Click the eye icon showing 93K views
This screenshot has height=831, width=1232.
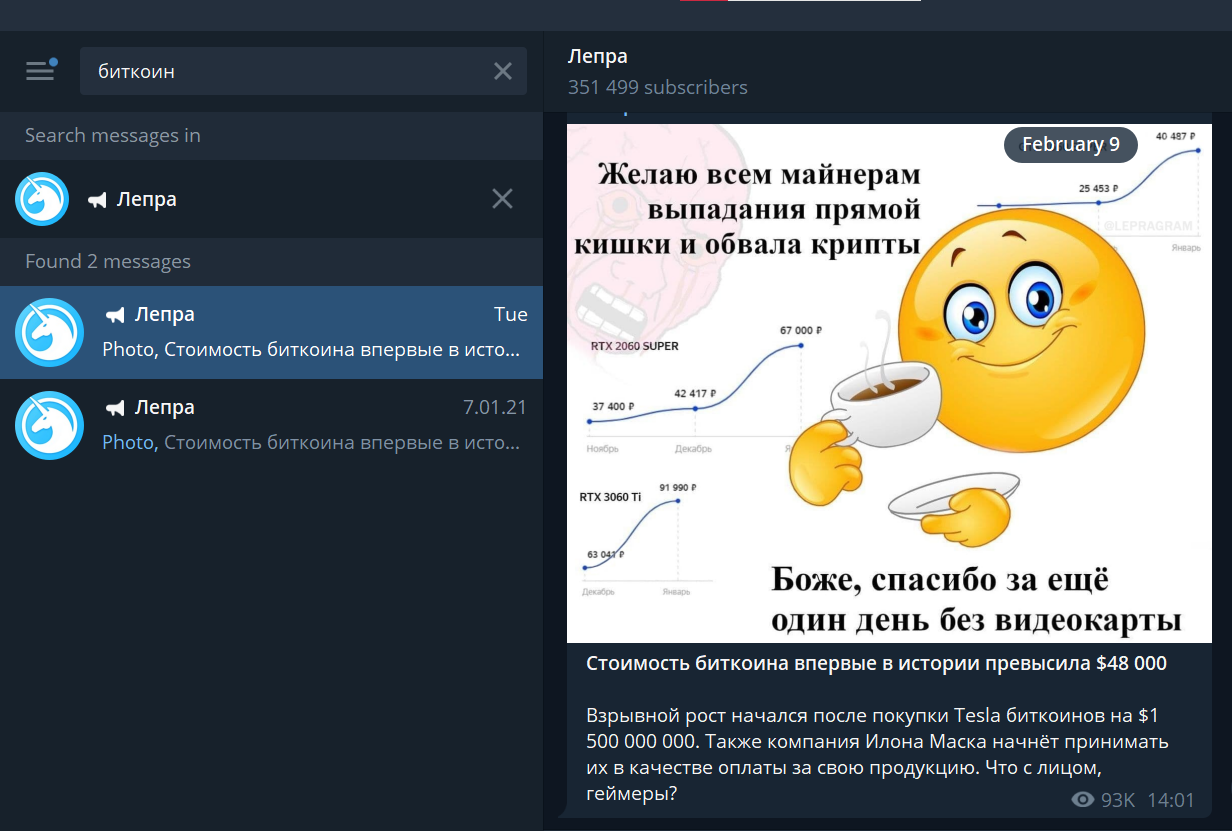click(x=1082, y=799)
